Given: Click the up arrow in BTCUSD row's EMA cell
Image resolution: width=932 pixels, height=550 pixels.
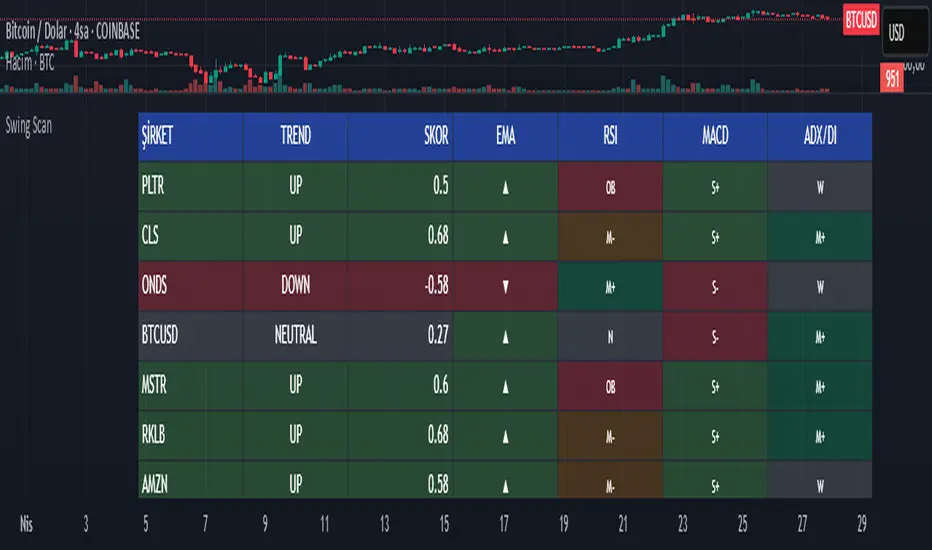Looking at the screenshot, I should pyautogui.click(x=505, y=337).
